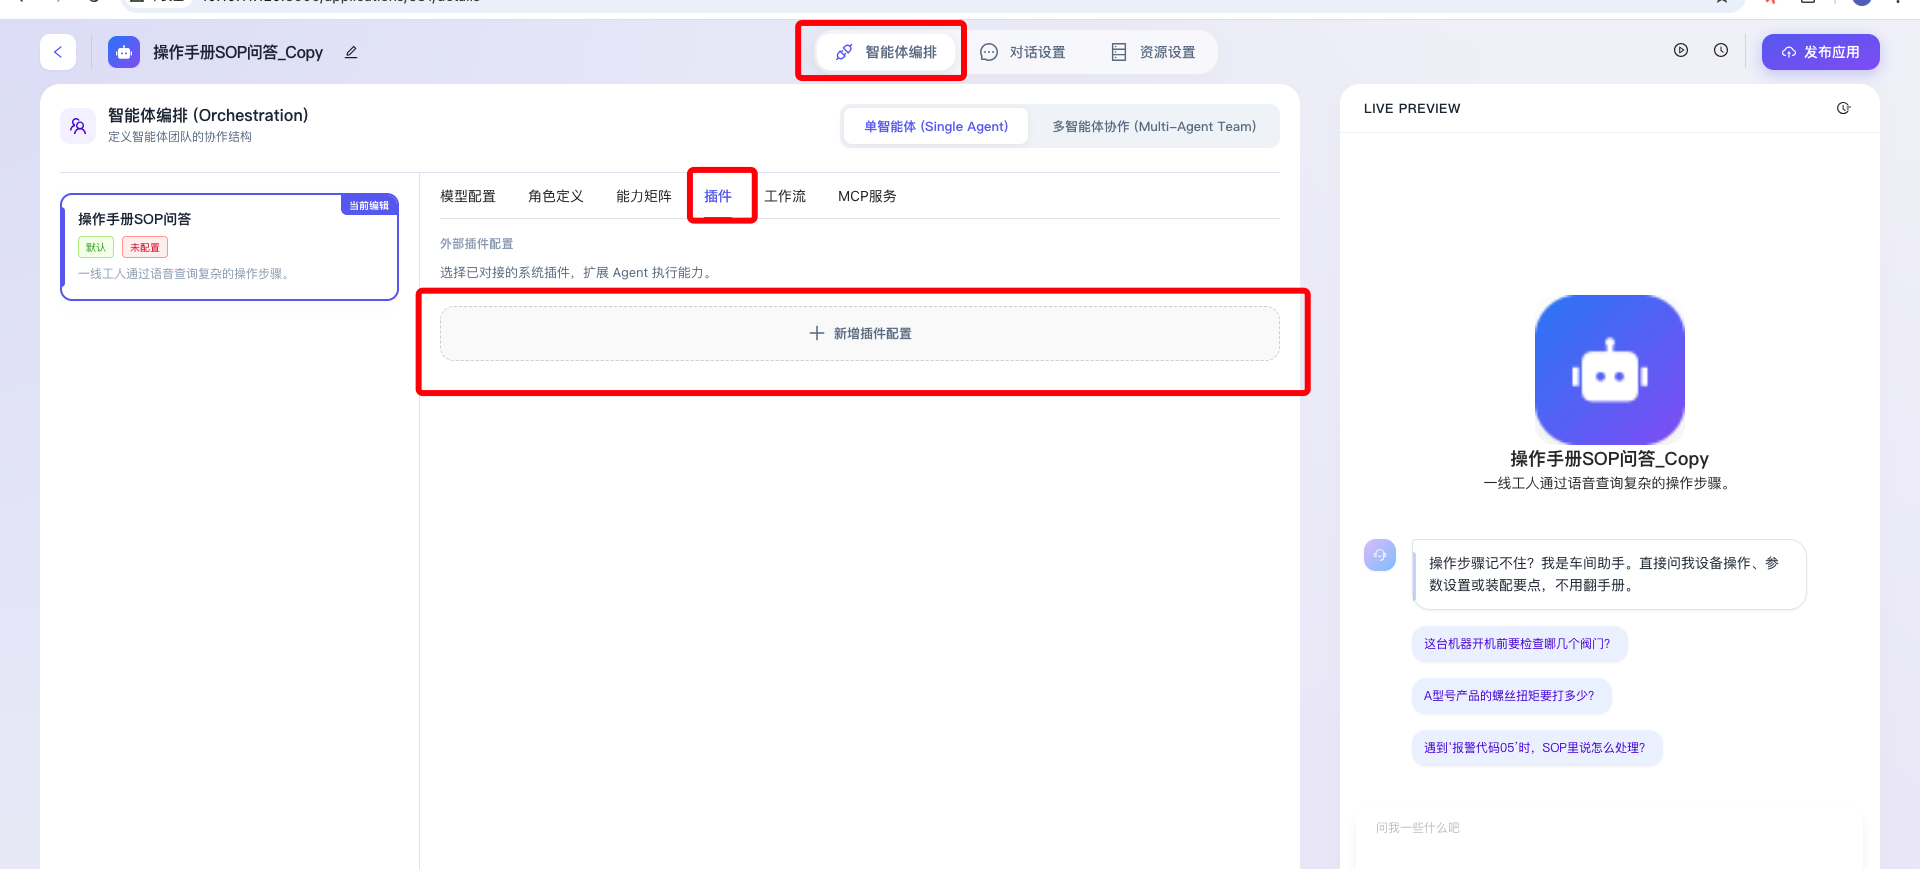
Task: Click the pencil icon to rename the app
Action: pyautogui.click(x=351, y=52)
